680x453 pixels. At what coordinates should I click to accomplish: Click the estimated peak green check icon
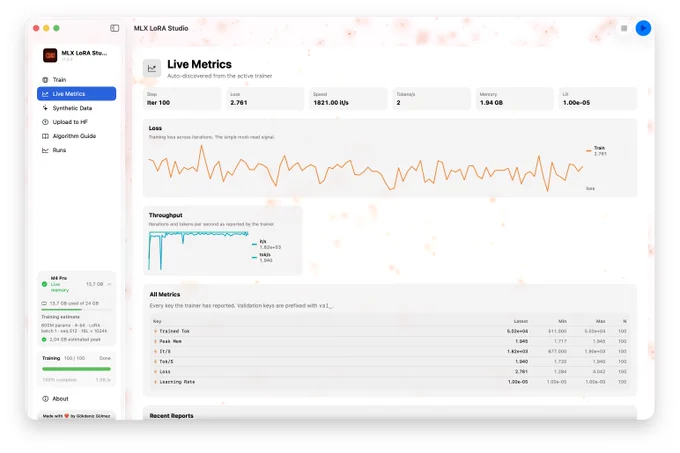point(44,339)
